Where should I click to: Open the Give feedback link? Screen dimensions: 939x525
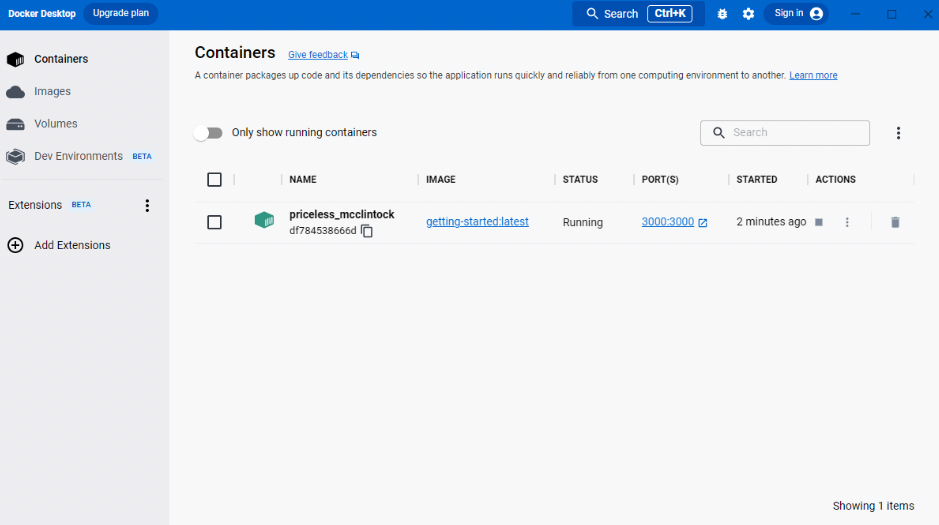[x=318, y=54]
